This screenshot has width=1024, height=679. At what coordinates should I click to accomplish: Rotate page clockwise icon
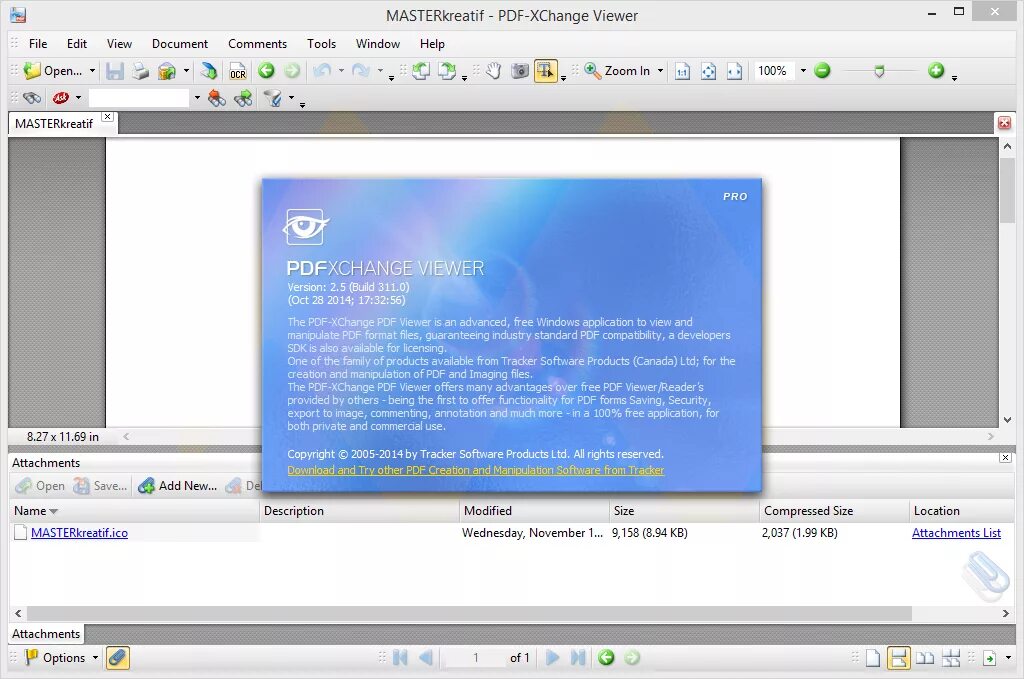tap(447, 71)
